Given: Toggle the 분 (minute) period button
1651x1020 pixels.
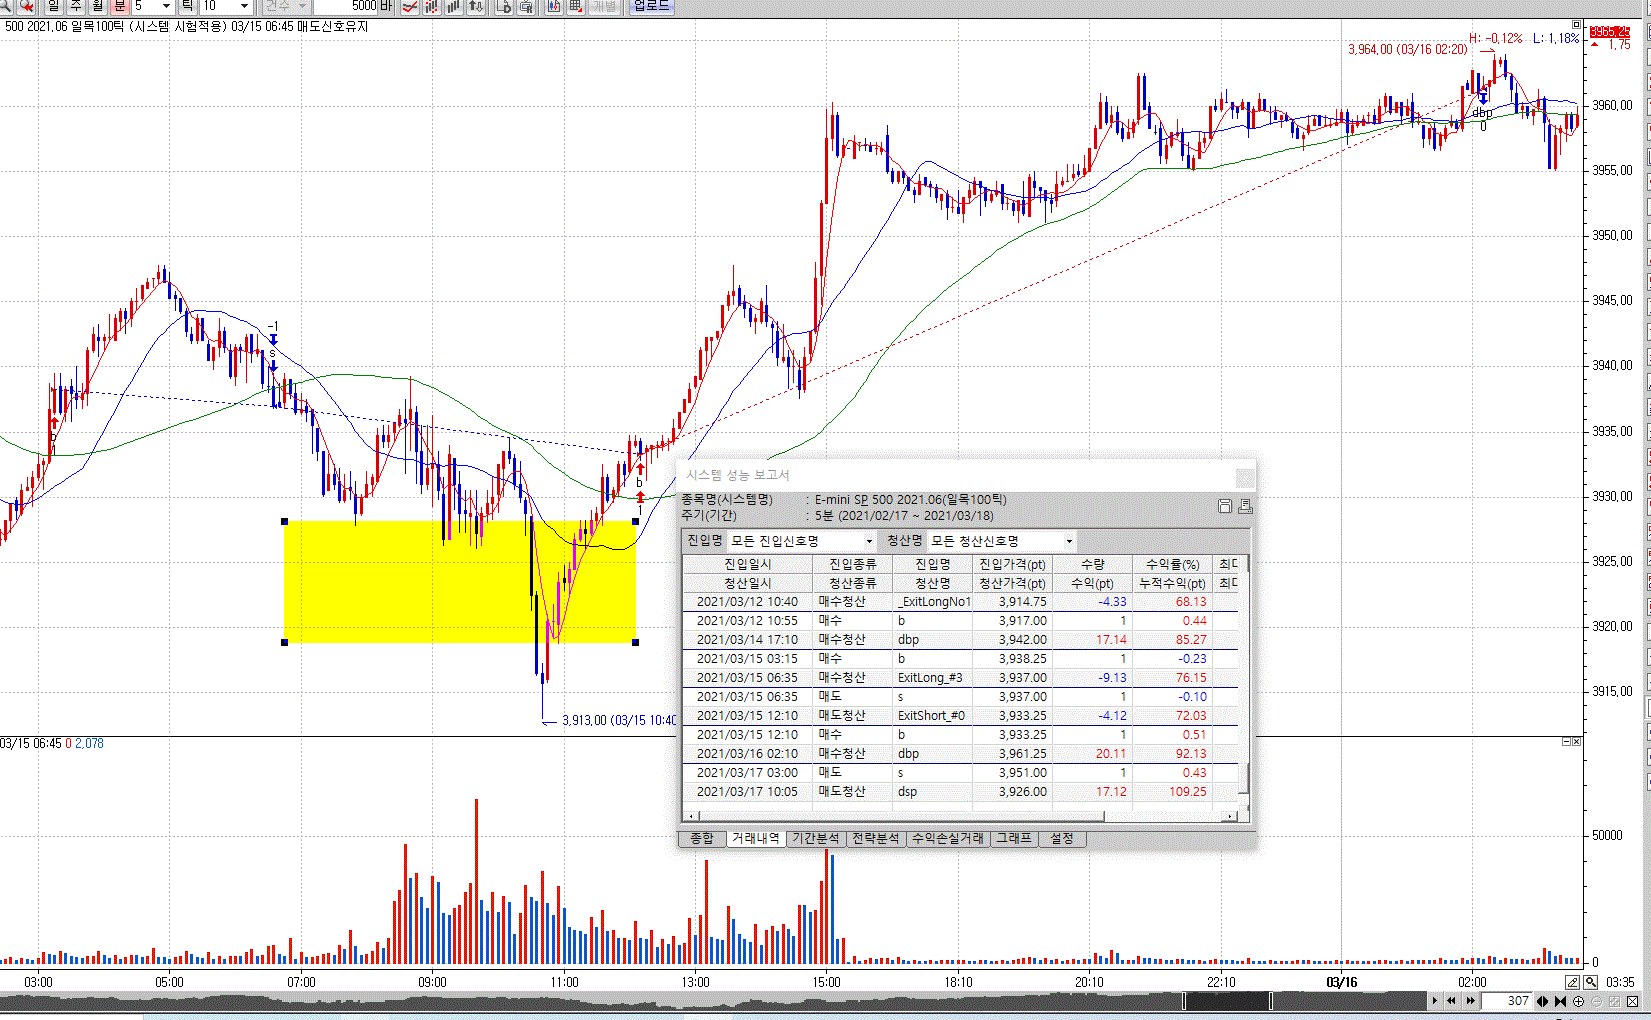Looking at the screenshot, I should [x=119, y=6].
